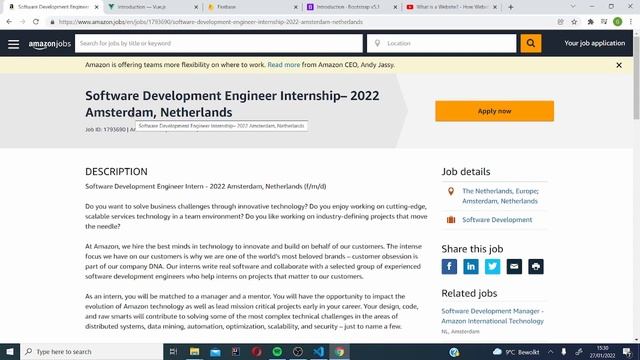Screen dimensions: 640x360
Task: Close the Vue.js tab
Action: pyautogui.click(x=196, y=7)
